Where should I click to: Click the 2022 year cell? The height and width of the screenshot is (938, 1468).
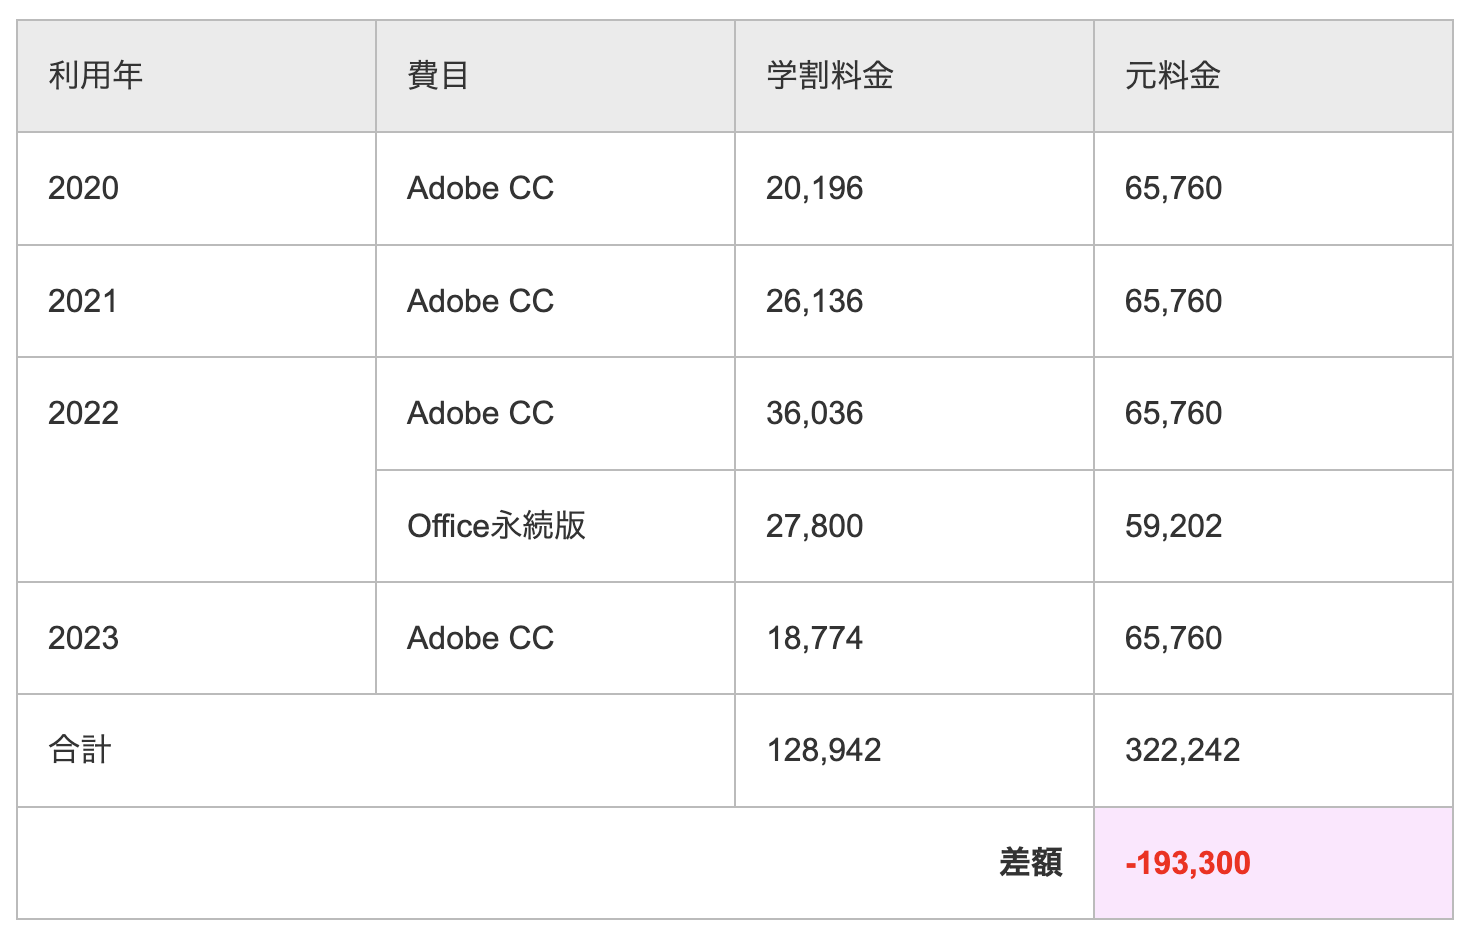(x=84, y=413)
